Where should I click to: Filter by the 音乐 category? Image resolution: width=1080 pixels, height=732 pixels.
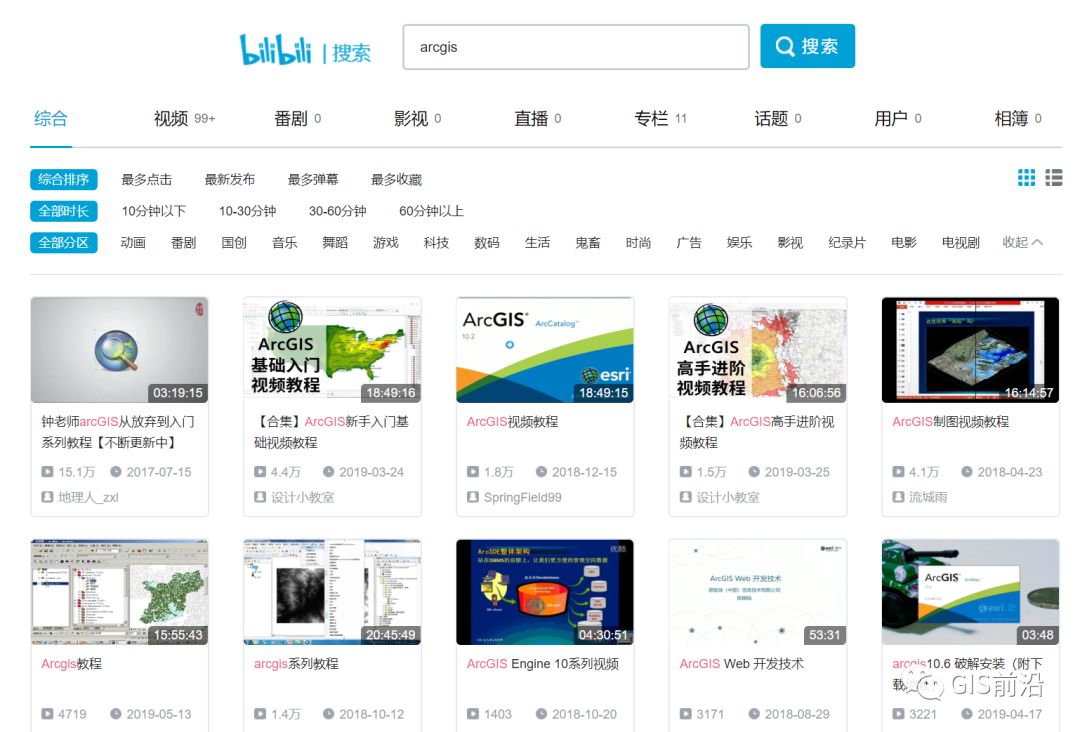(284, 242)
